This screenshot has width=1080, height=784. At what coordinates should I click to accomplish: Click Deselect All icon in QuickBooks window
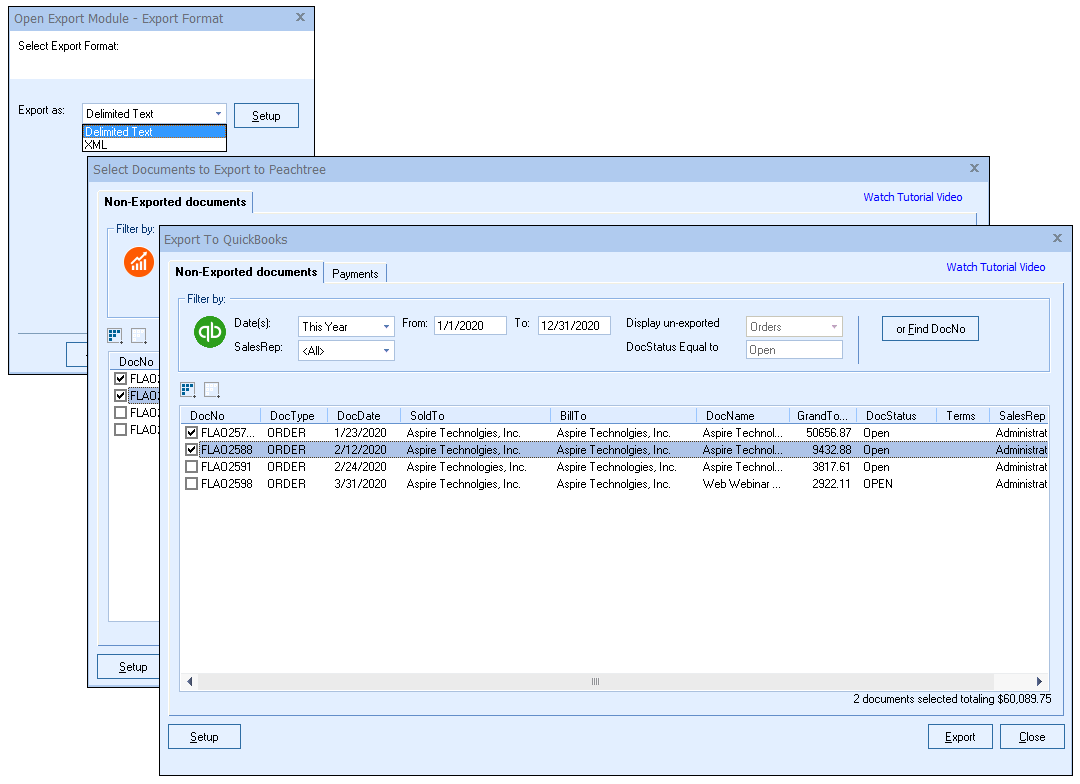(212, 390)
